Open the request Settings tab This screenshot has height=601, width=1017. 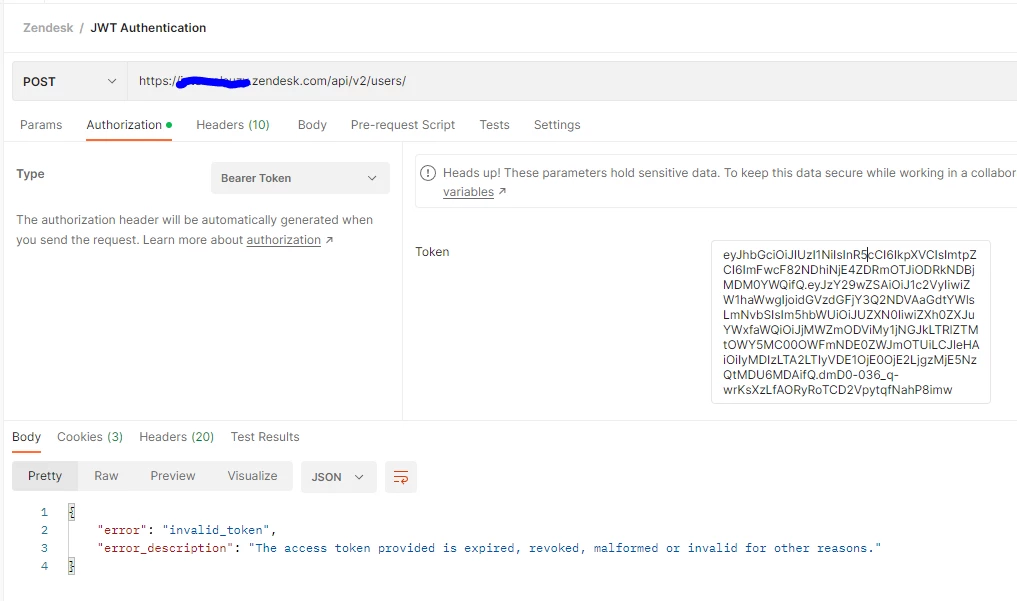point(557,124)
